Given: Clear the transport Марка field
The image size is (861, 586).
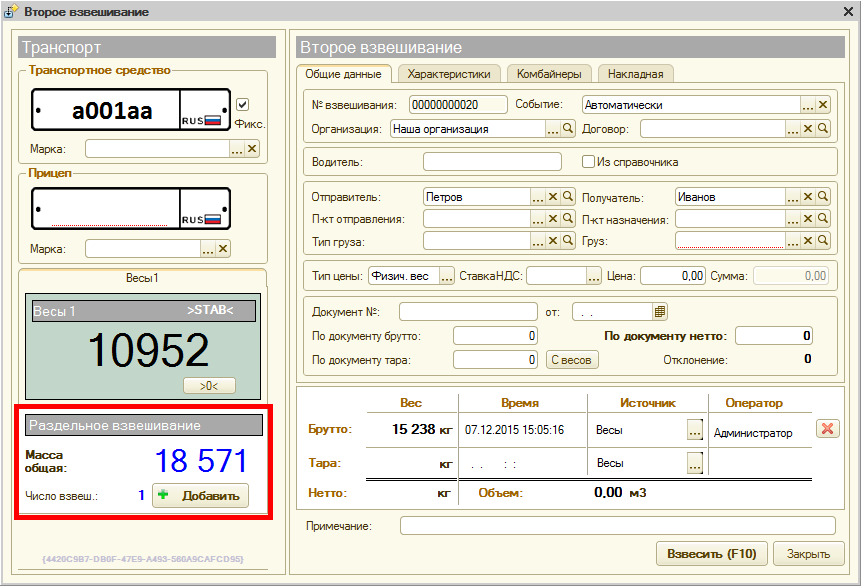Looking at the screenshot, I should [252, 149].
